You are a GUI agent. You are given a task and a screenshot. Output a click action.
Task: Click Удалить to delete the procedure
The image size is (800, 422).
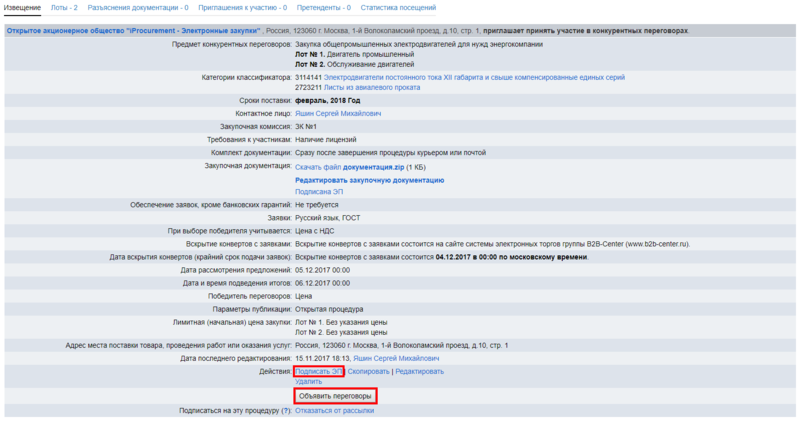click(309, 381)
